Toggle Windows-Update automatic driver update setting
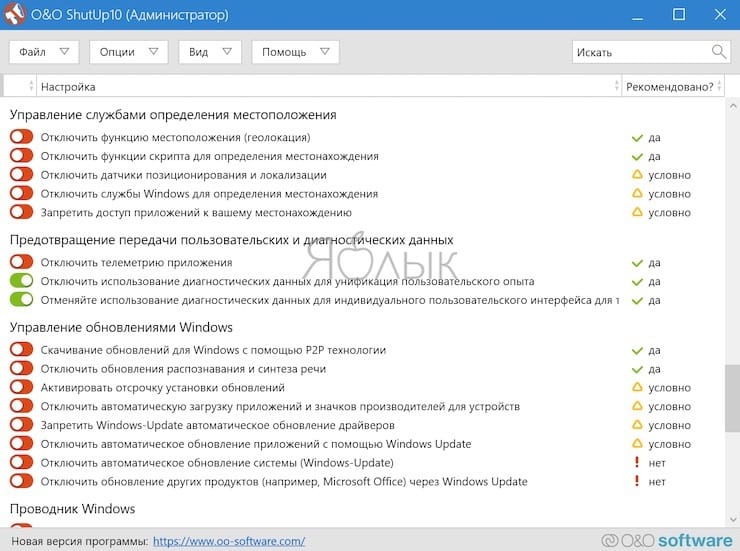The image size is (740, 551). click(x=22, y=425)
